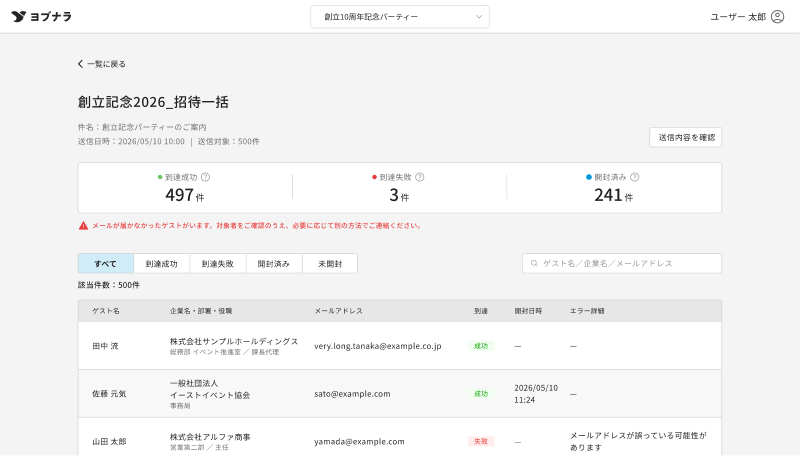This screenshot has width=800, height=456.
Task: Switch to the 到達成功 filter tab
Action: (x=162, y=264)
